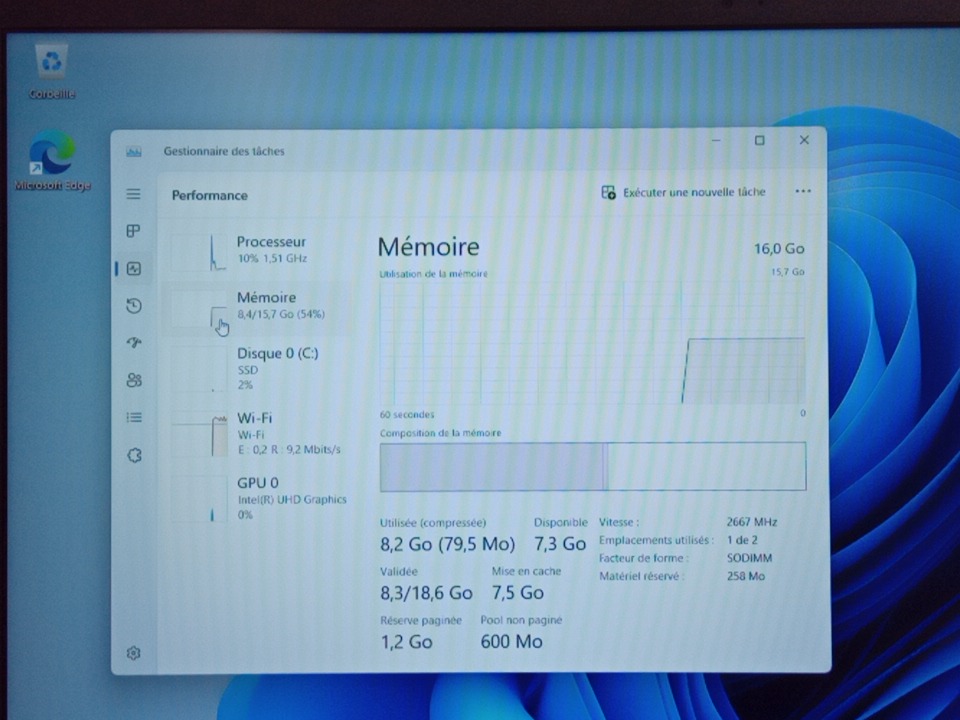Viewport: 960px width, 720px height.
Task: Click the run new task icon
Action: (x=608, y=192)
